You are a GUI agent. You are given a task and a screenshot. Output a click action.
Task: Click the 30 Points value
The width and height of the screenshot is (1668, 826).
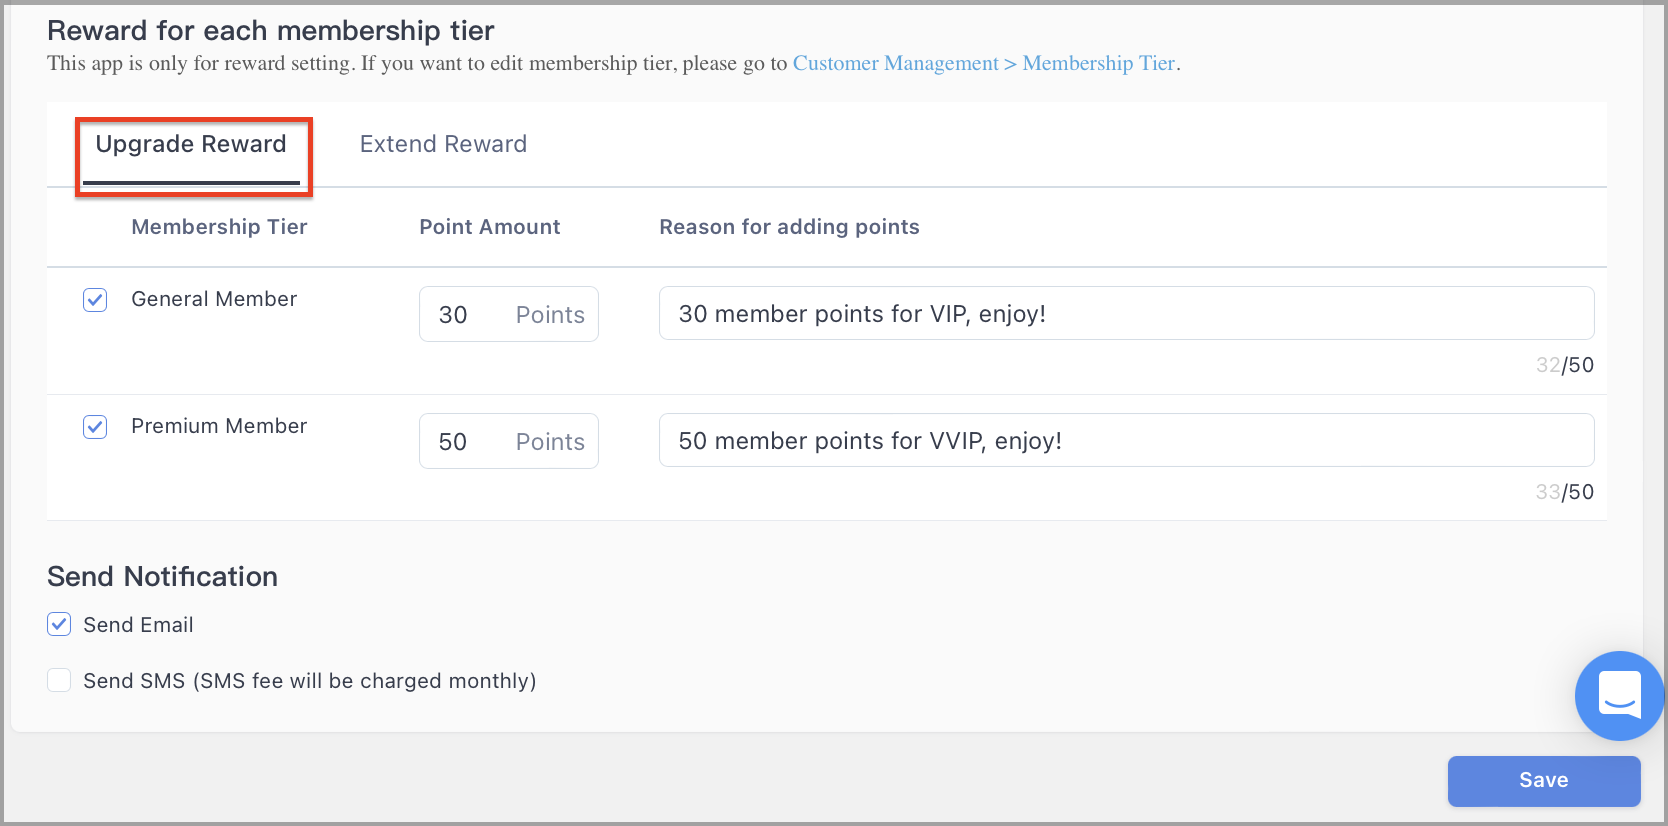452,314
